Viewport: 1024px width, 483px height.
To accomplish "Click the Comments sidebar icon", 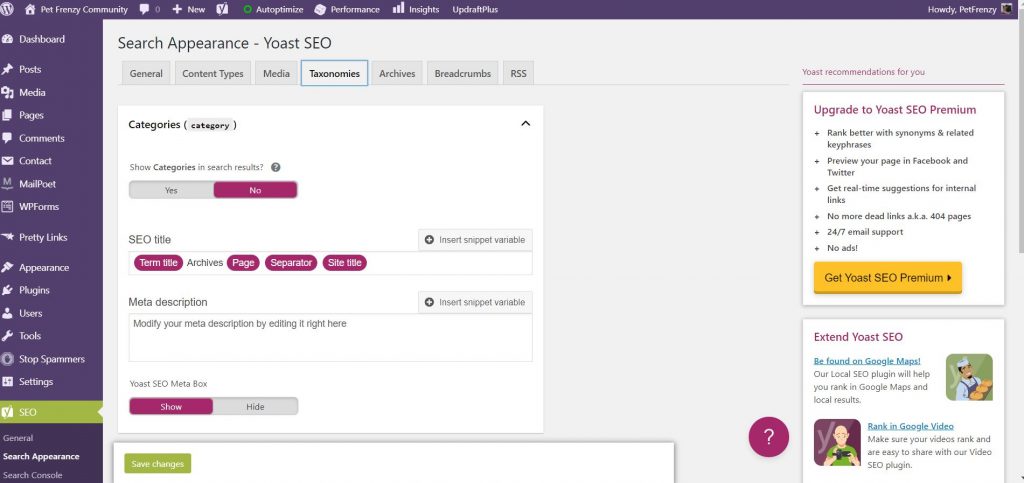I will [8, 138].
